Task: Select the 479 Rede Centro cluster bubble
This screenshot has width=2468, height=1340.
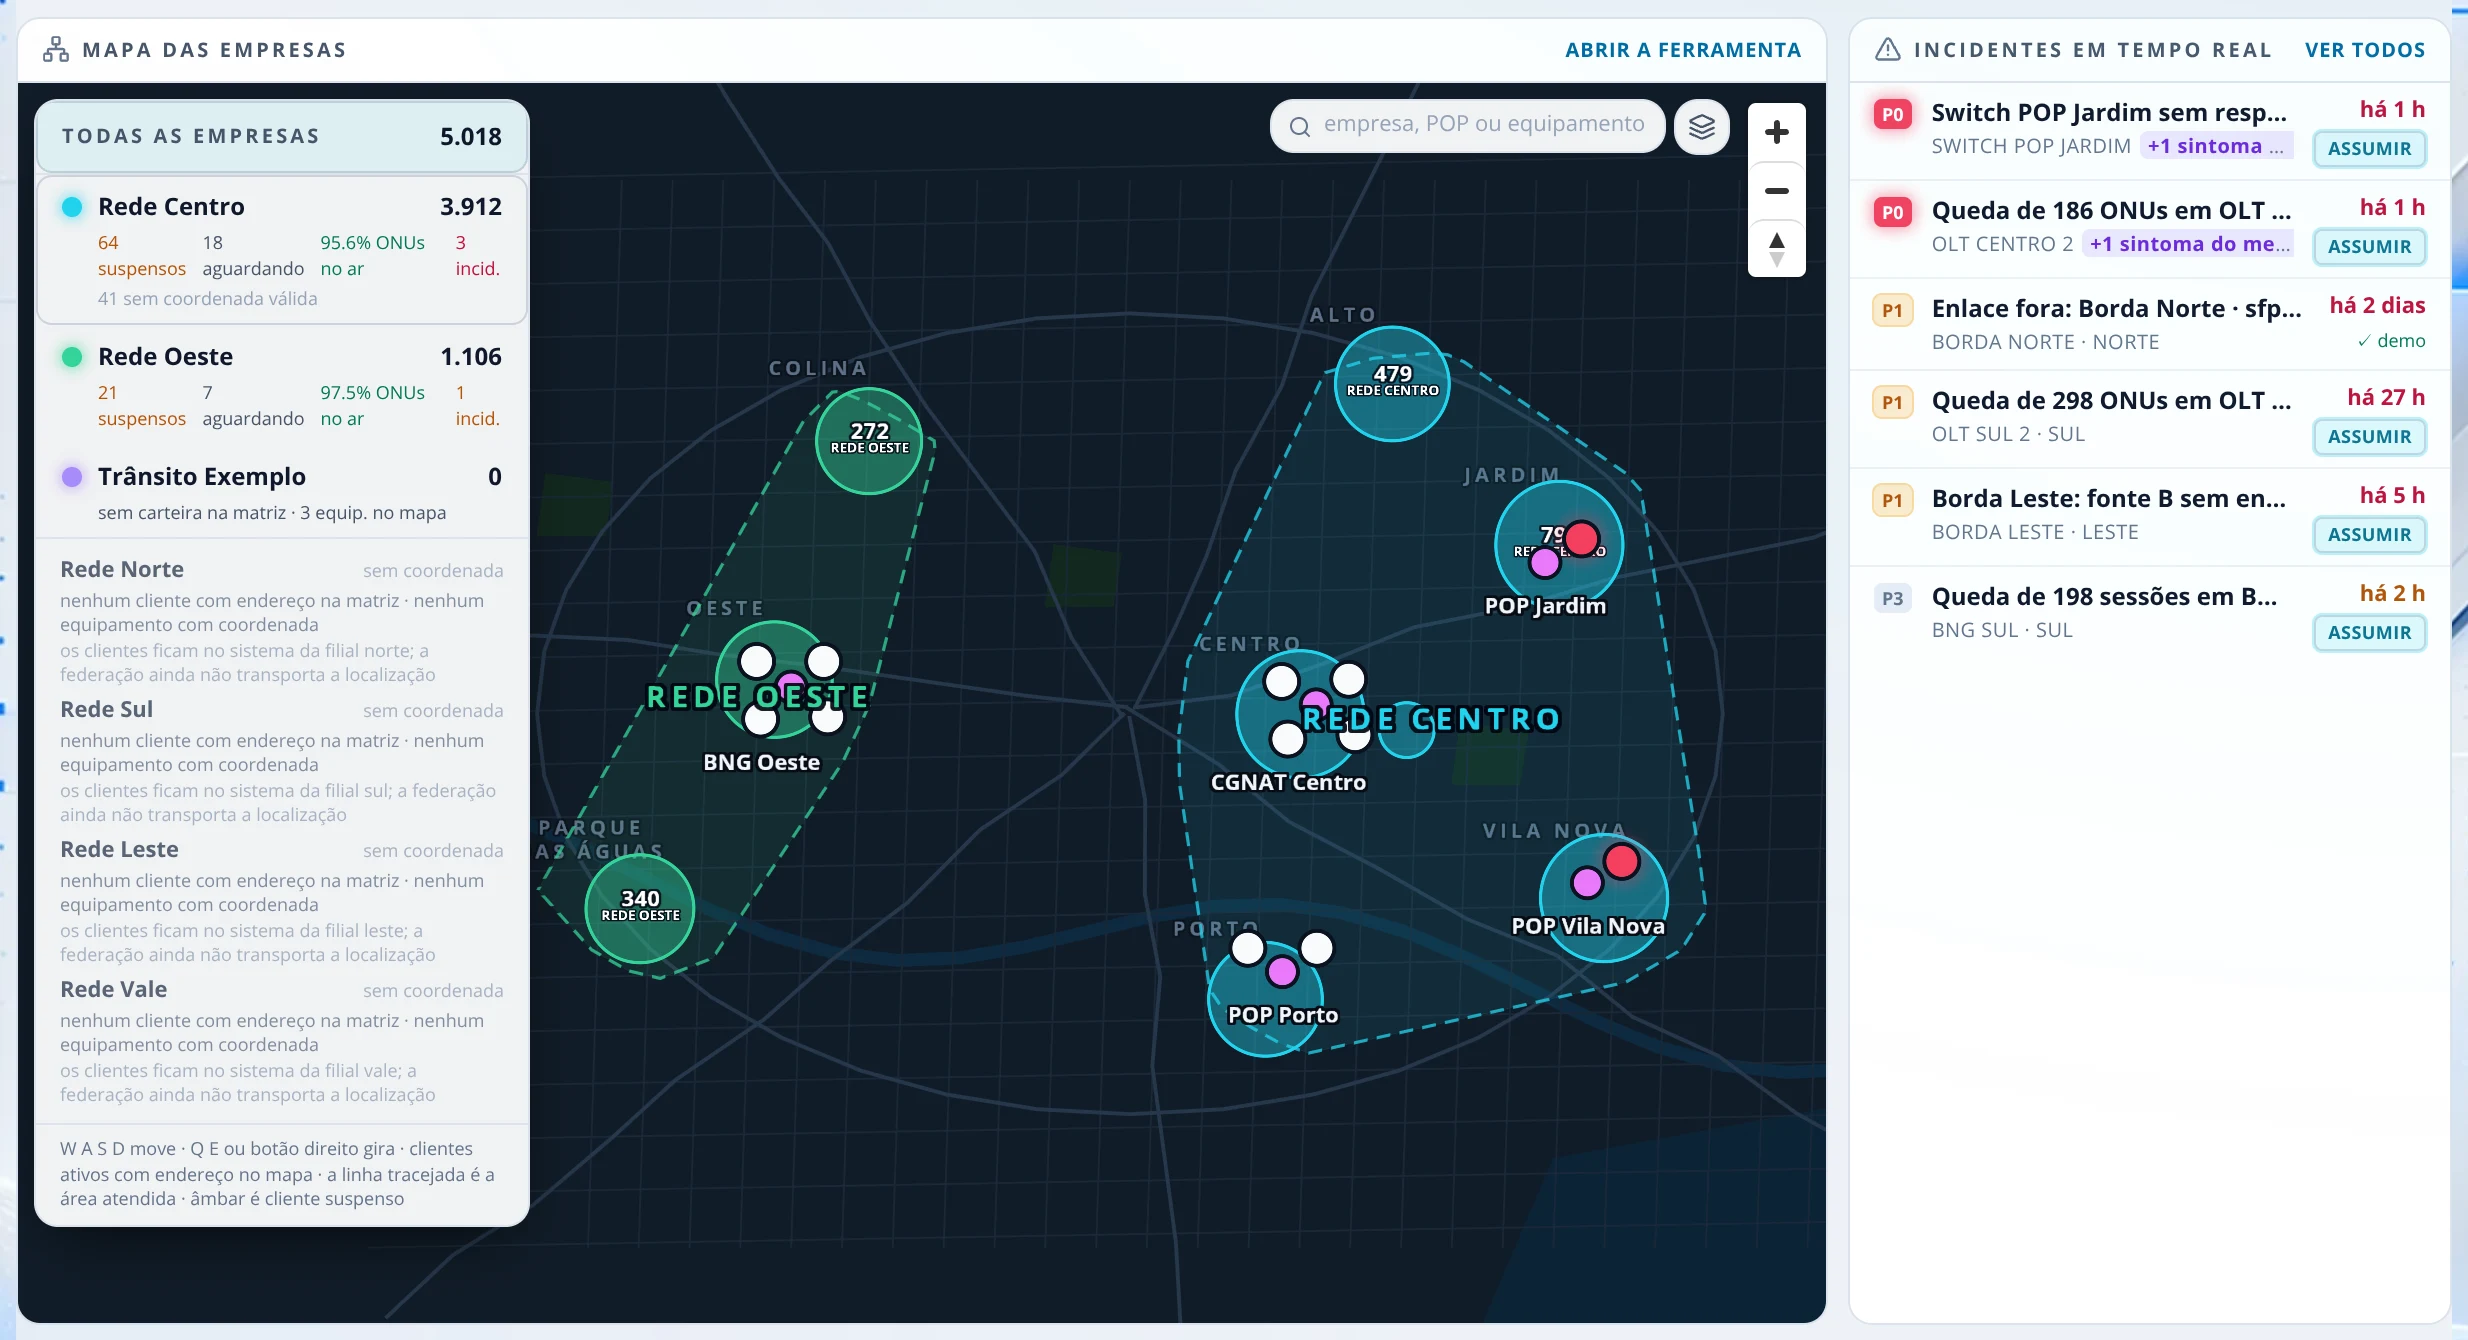Action: pyautogui.click(x=1392, y=383)
